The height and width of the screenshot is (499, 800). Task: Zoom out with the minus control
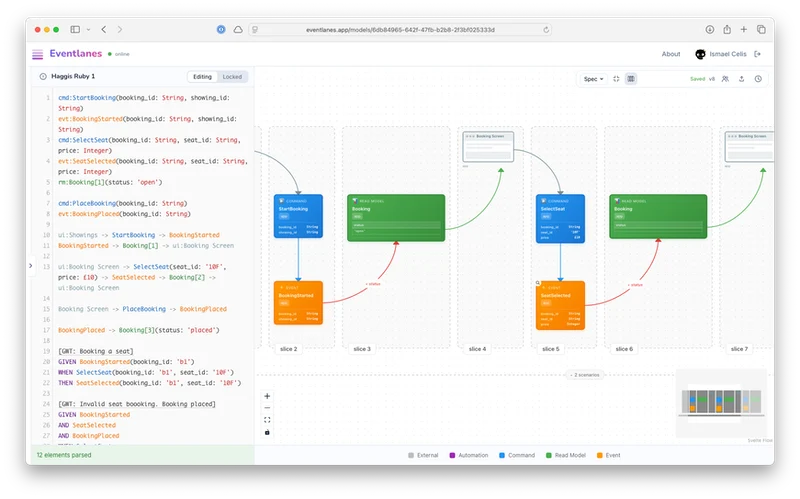(267, 408)
